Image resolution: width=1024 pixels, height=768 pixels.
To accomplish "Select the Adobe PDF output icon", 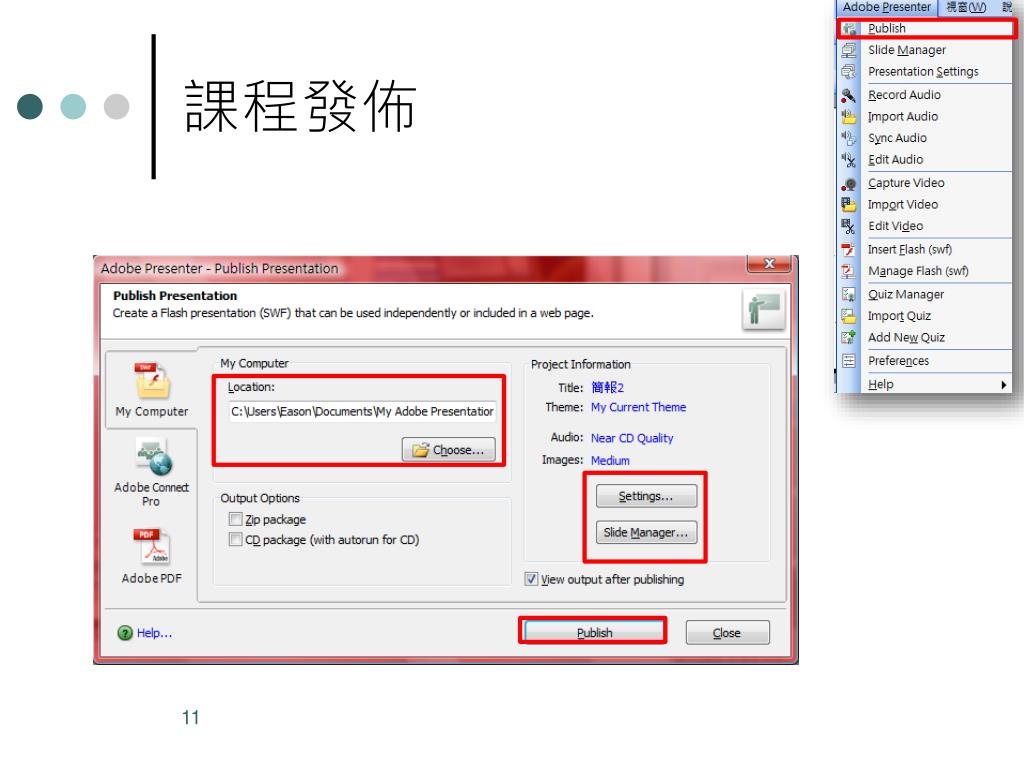I will [152, 546].
